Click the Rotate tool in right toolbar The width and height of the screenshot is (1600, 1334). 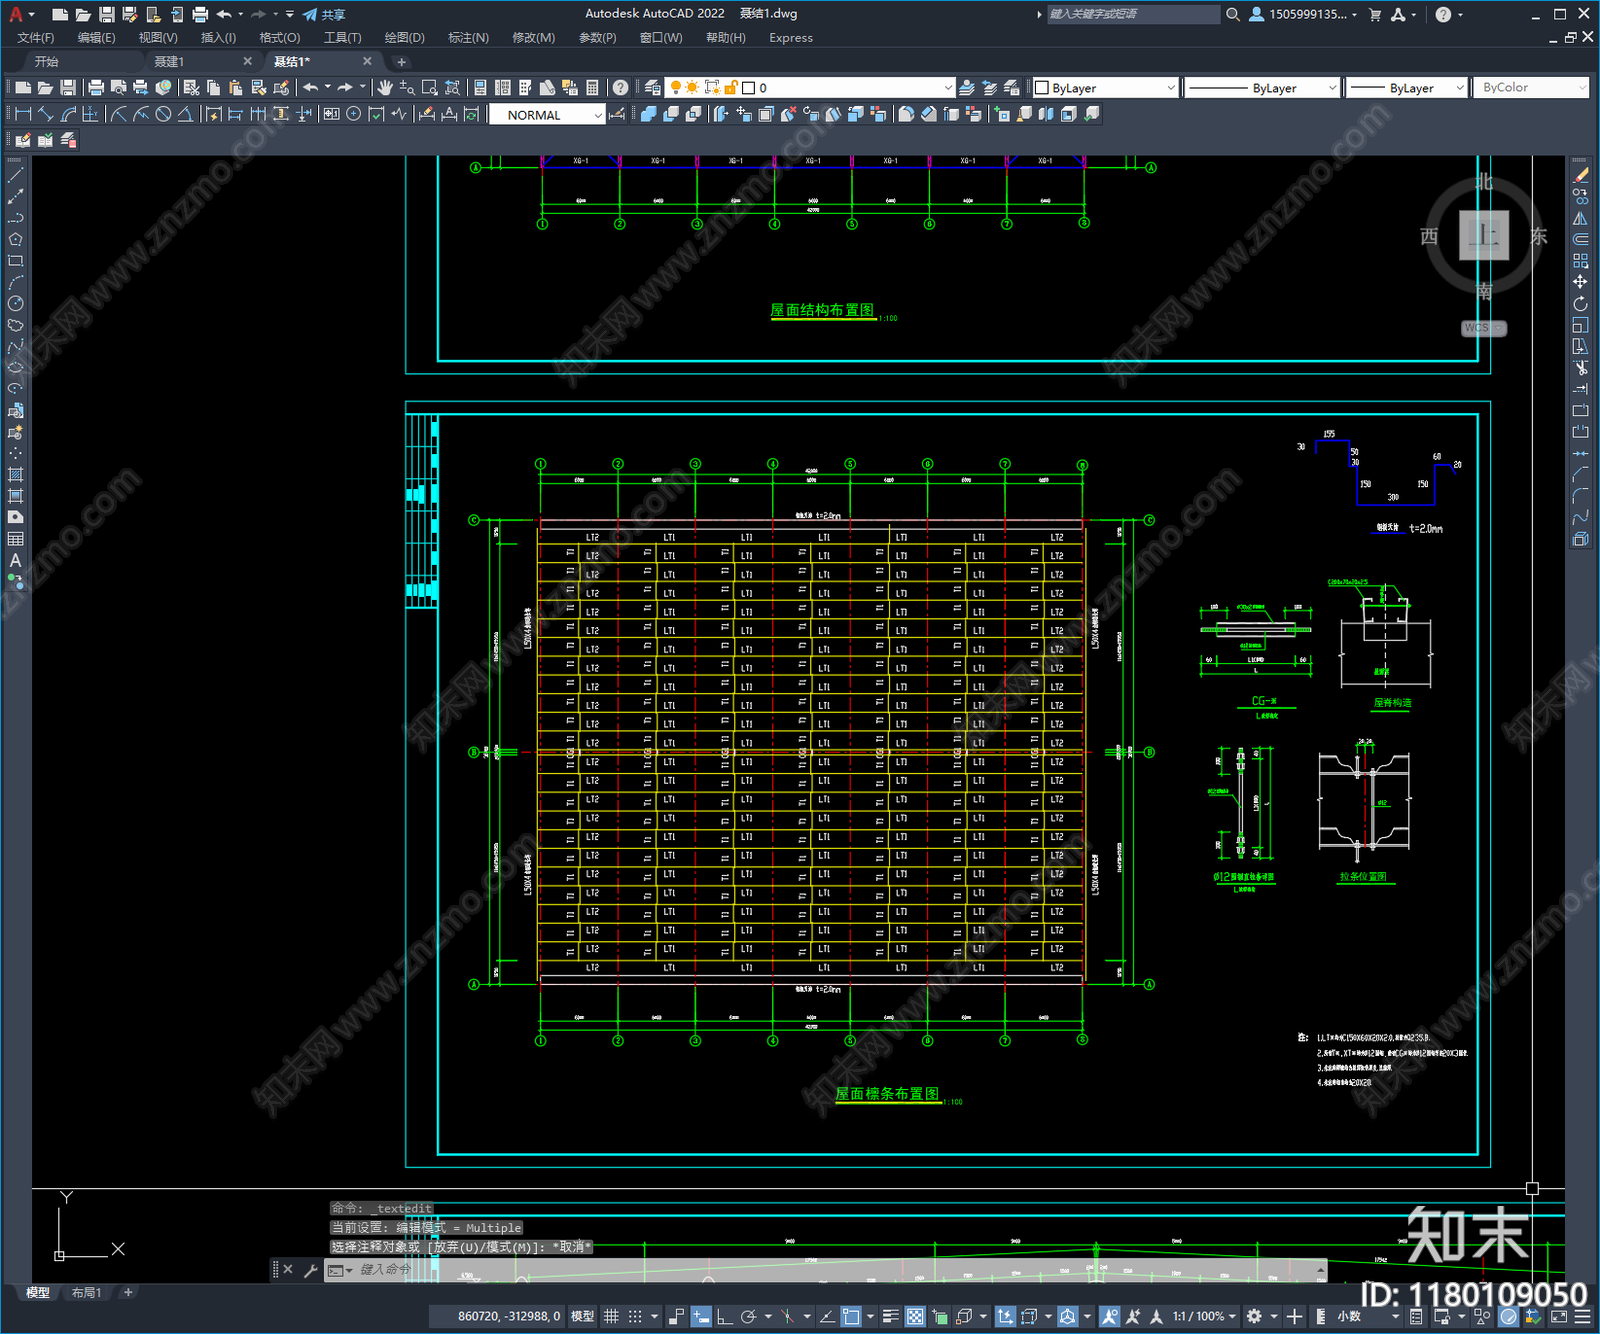1580,303
